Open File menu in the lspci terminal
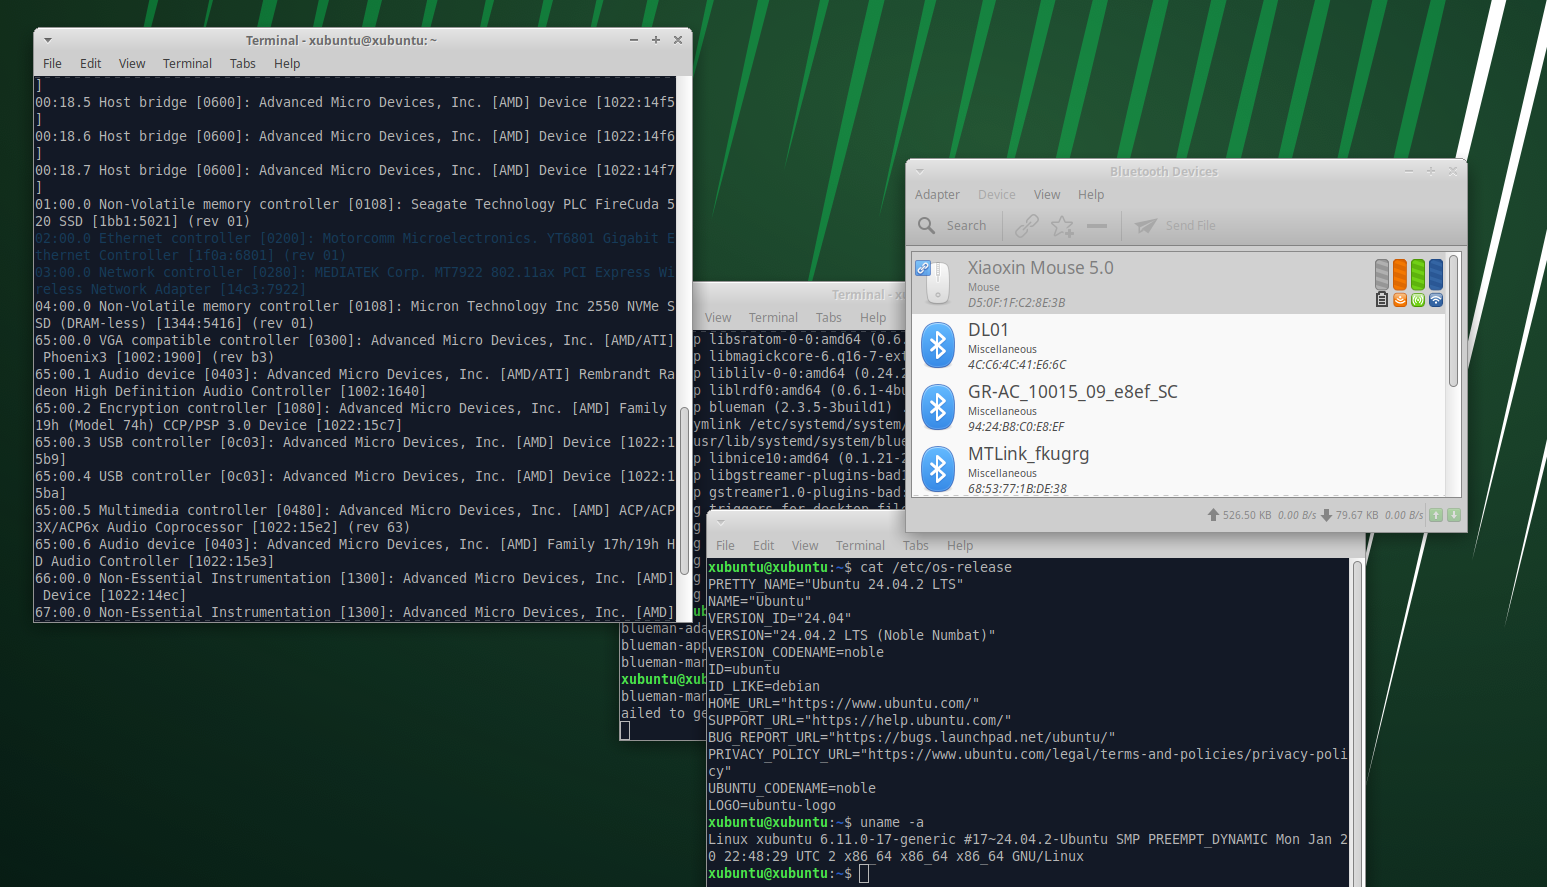The image size is (1547, 887). click(52, 64)
